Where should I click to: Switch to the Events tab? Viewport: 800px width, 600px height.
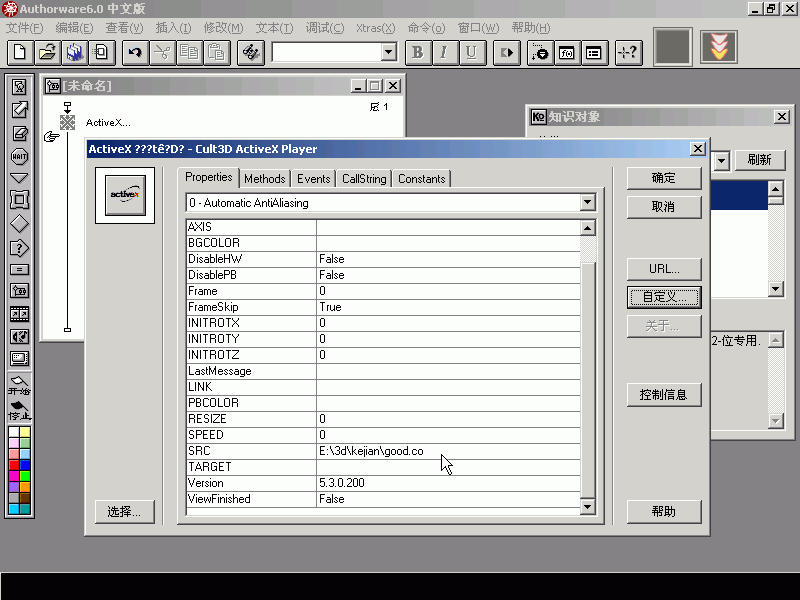313,179
